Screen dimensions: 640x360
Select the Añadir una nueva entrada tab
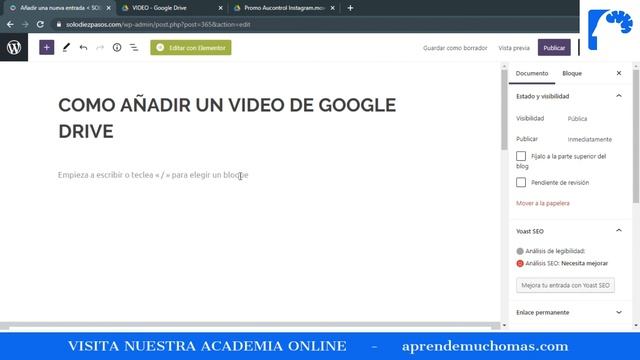[x=59, y=8]
